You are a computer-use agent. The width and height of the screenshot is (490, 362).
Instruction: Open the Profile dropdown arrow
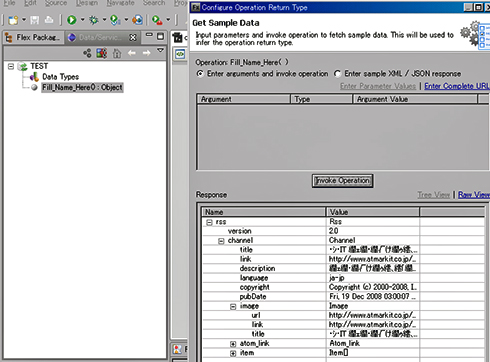[x=126, y=20]
